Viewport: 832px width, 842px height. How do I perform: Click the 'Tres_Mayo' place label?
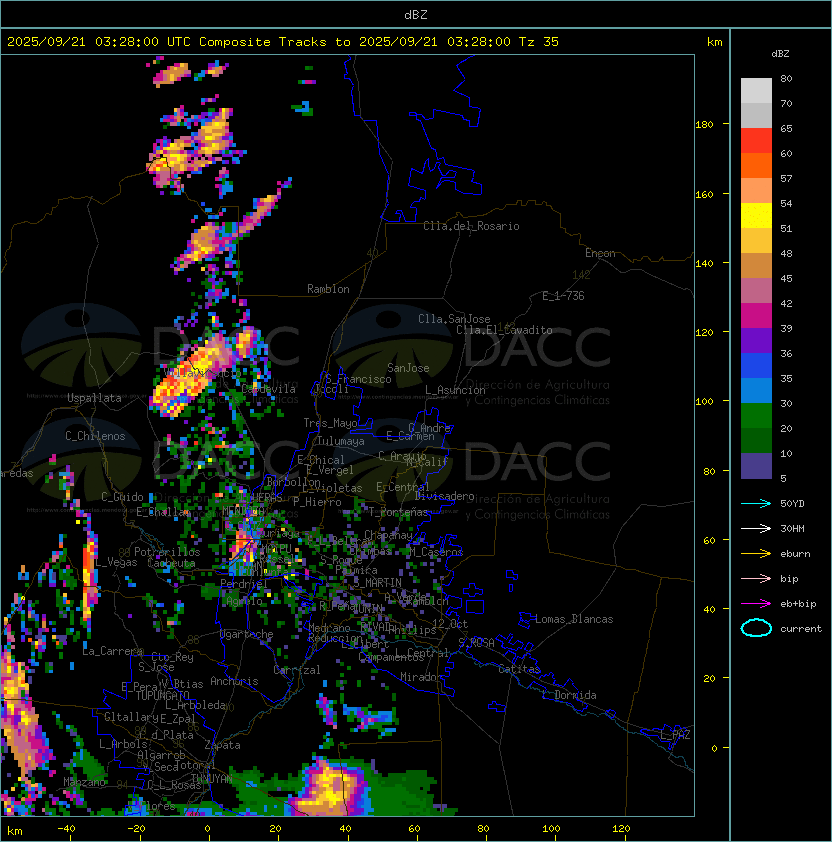tap(330, 423)
